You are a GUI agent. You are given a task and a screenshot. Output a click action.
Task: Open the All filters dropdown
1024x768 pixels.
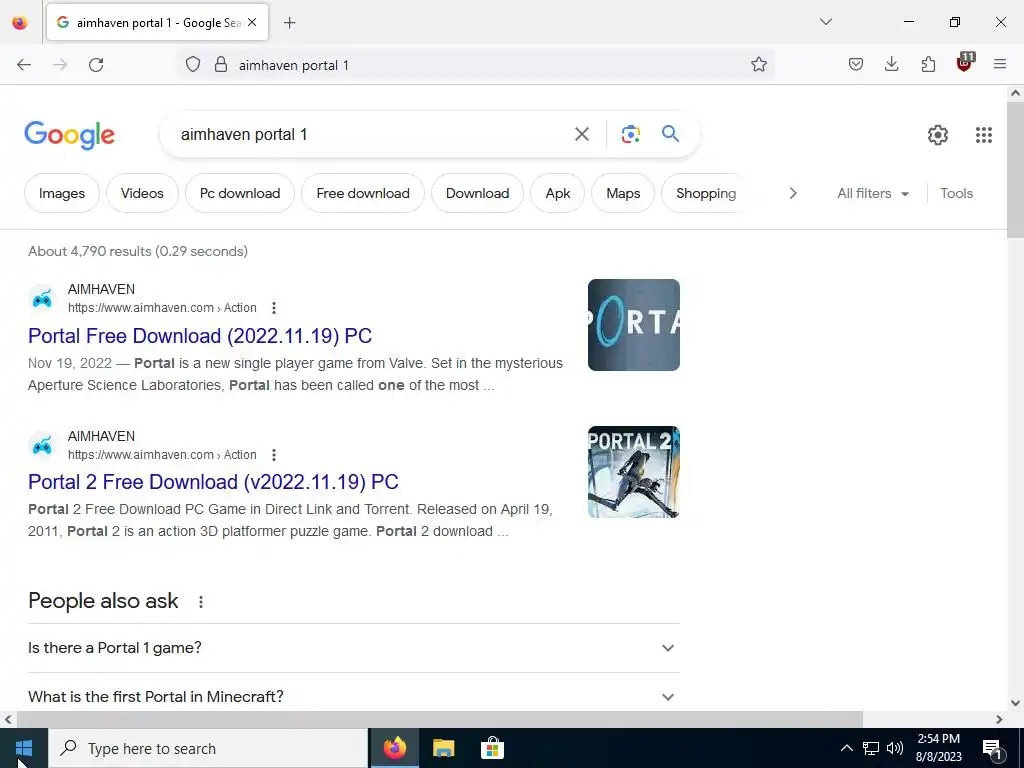(873, 193)
